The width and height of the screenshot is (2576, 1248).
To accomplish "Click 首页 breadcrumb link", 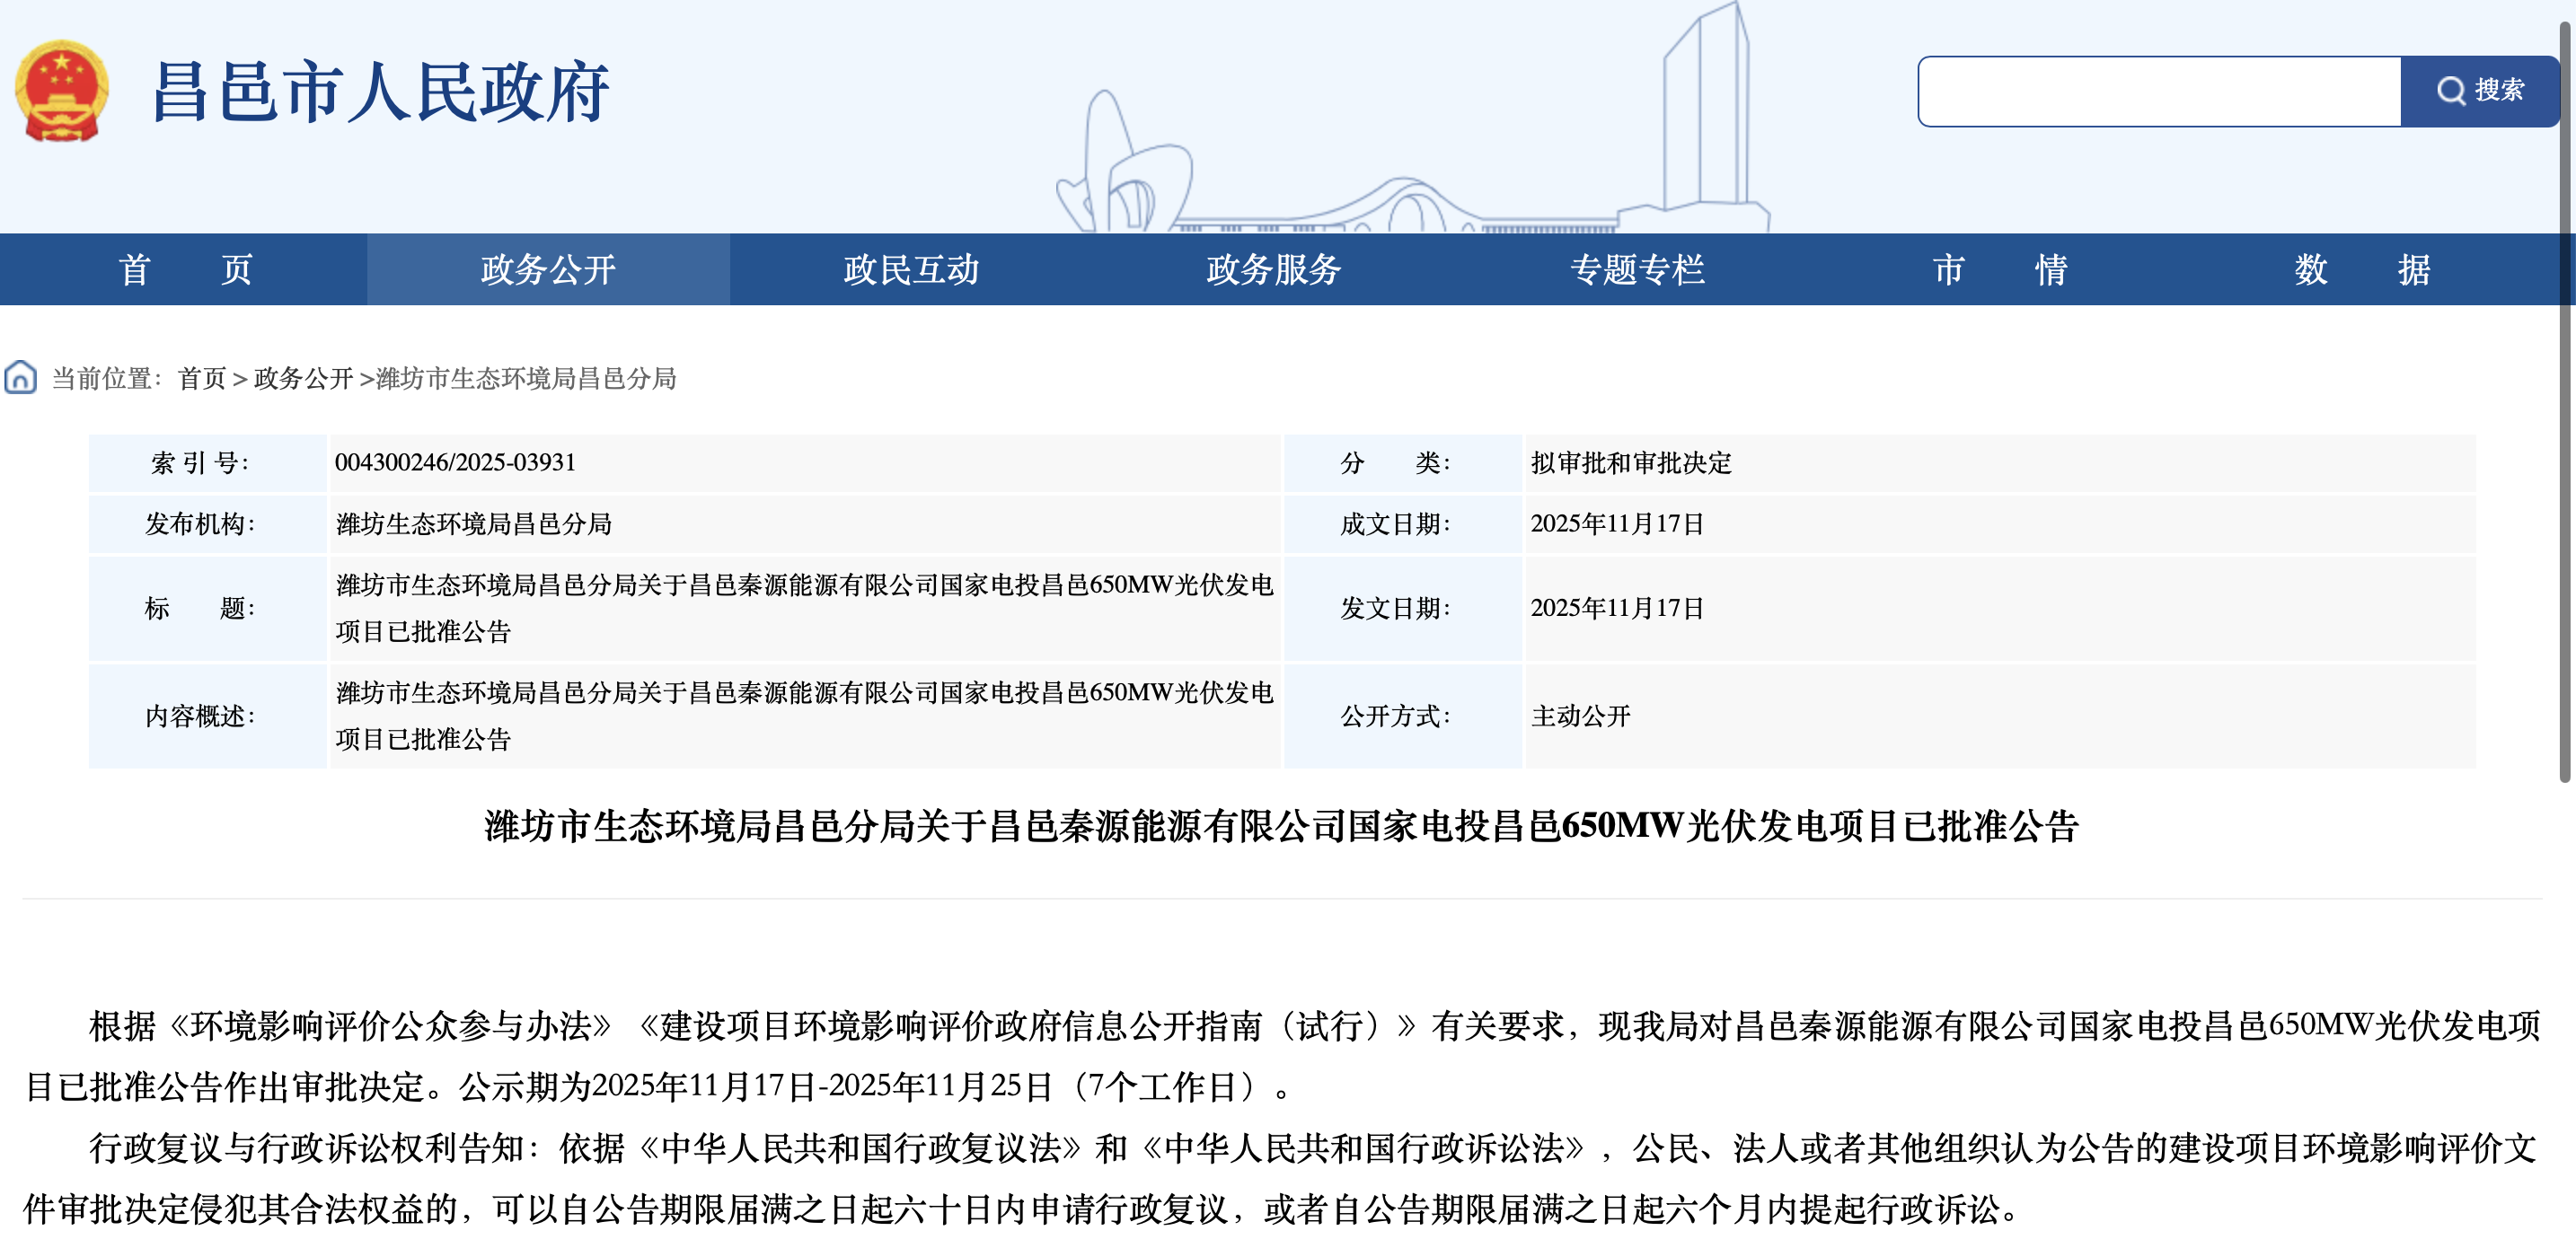I will 202,379.
